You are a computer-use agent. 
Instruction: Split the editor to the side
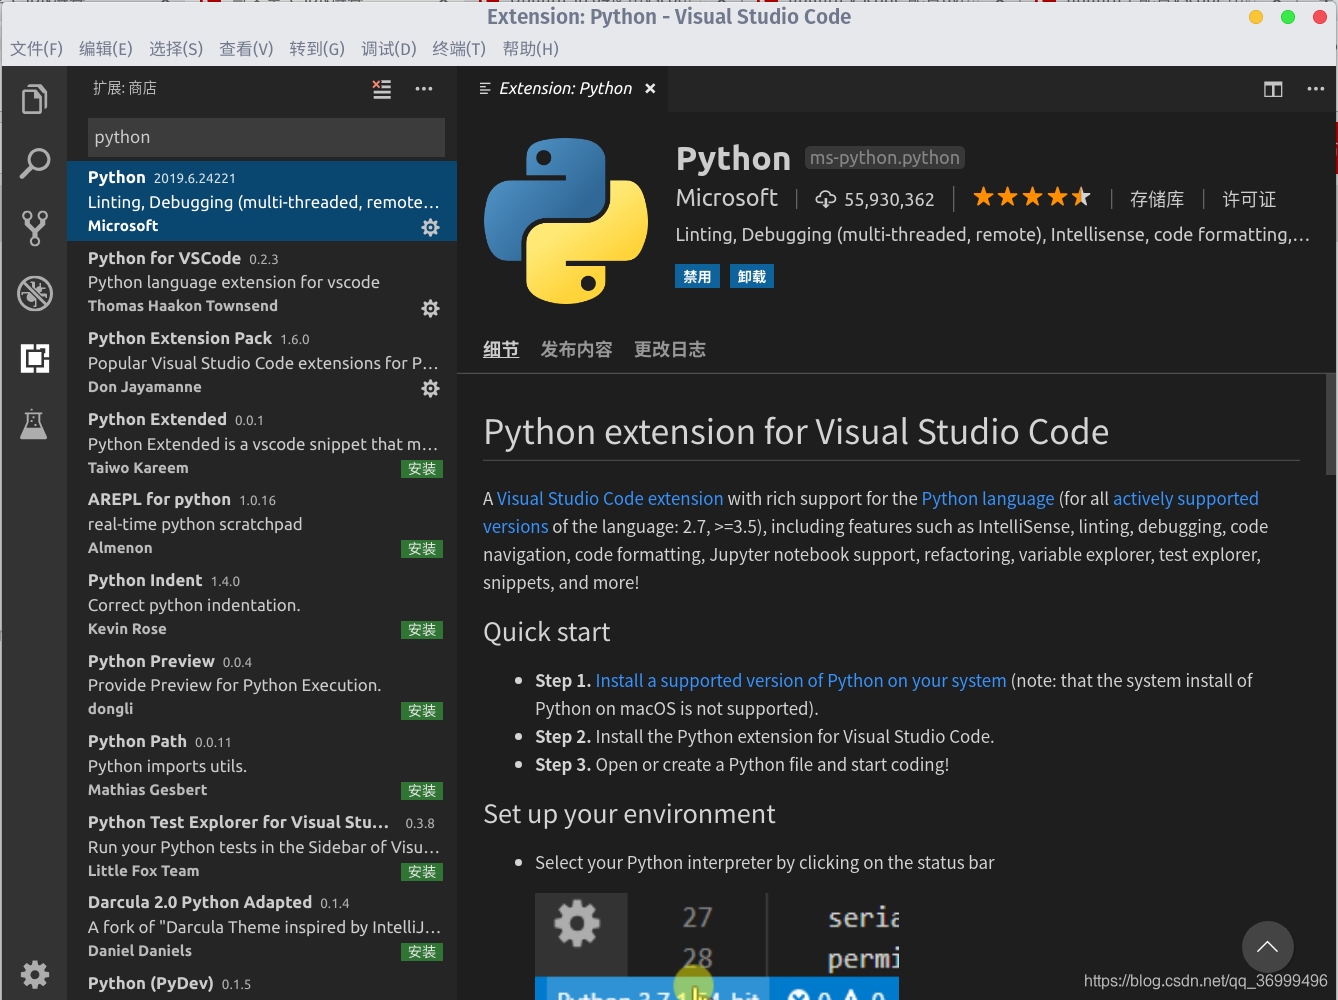coord(1273,89)
